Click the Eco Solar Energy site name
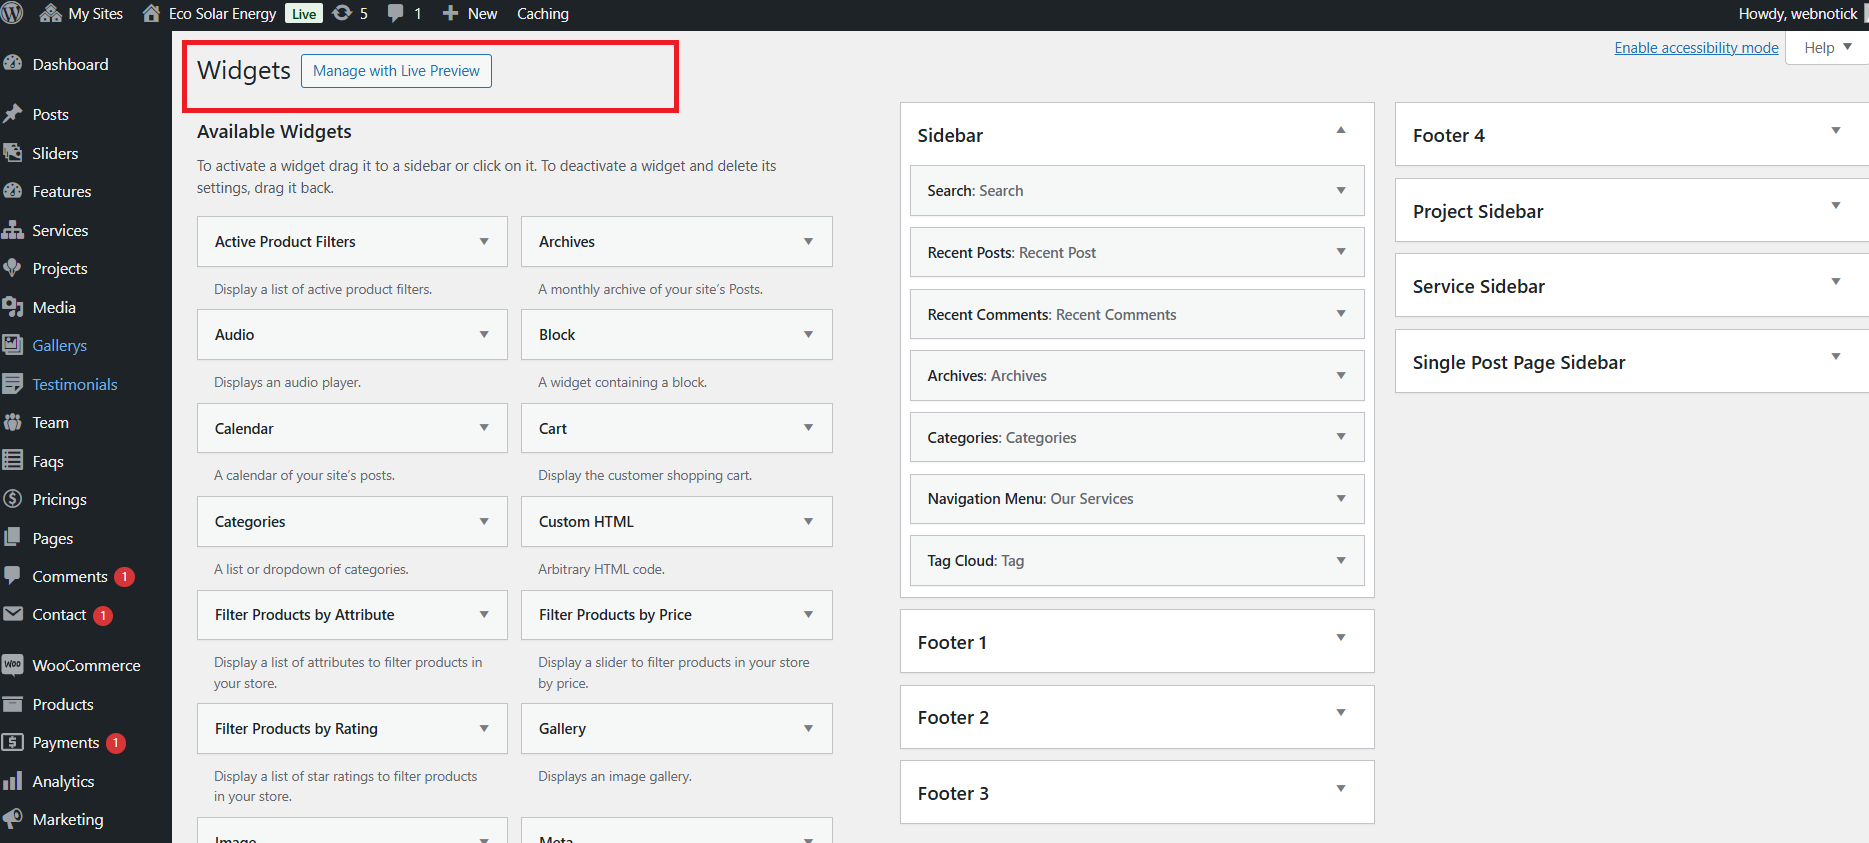Image resolution: width=1869 pixels, height=843 pixels. coord(222,13)
